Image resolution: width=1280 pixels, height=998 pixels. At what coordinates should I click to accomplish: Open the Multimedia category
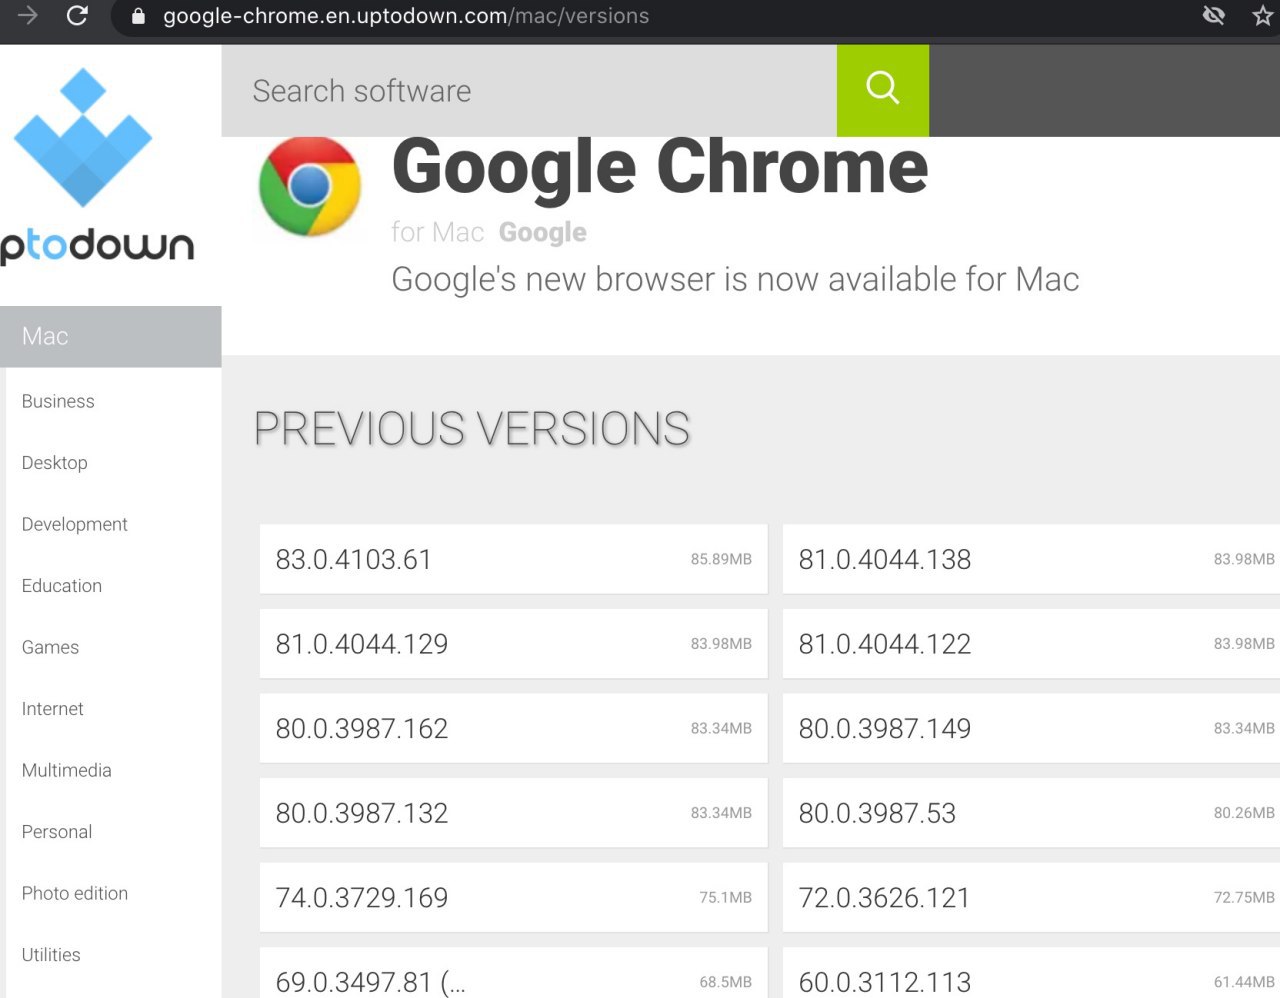click(x=67, y=770)
